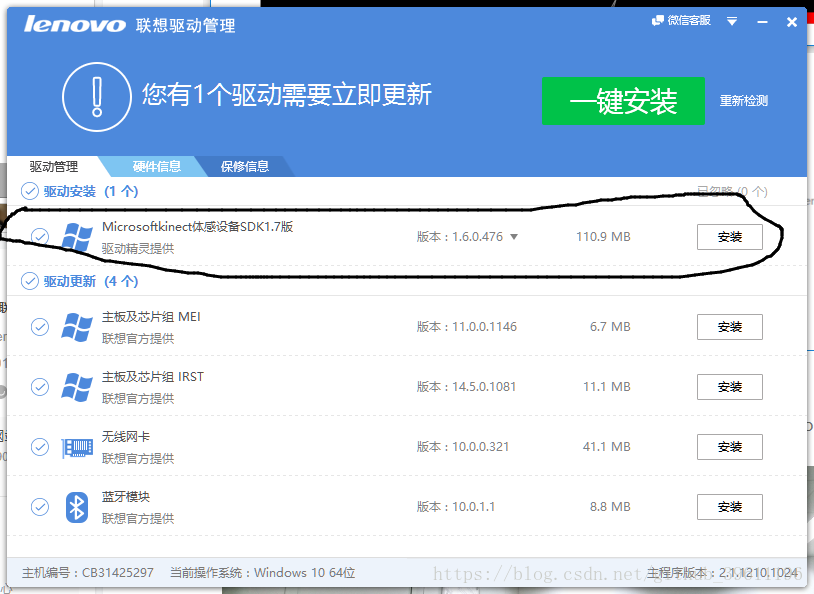
Task: Install the 蓝牙模块 driver
Action: 729,507
